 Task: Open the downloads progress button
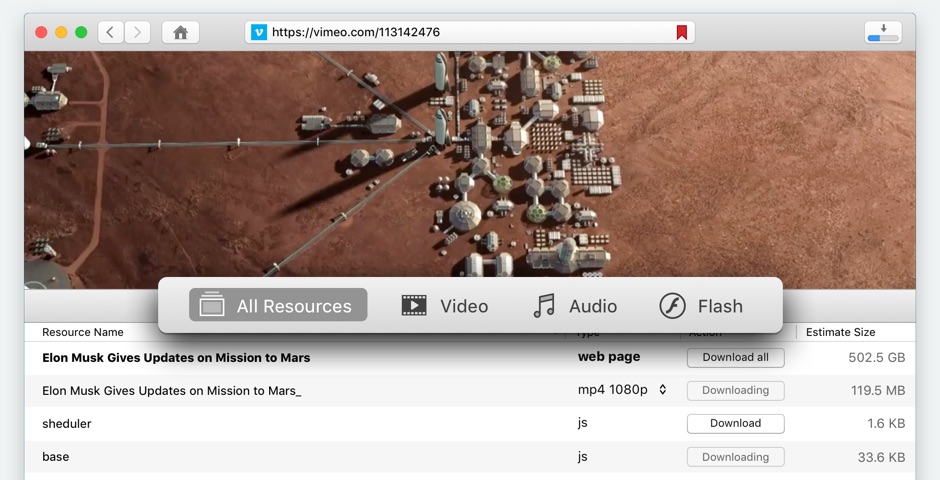point(883,32)
